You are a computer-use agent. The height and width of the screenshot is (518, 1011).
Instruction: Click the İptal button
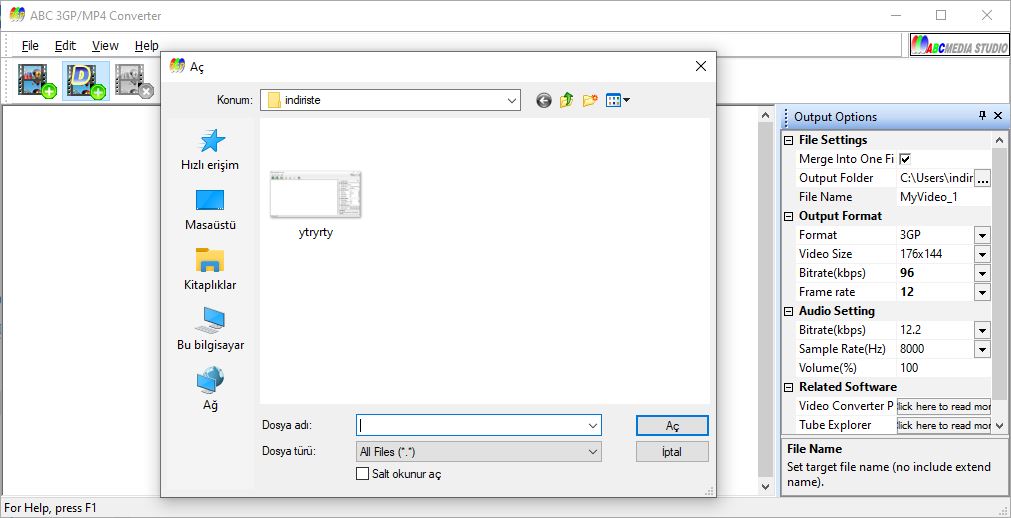pyautogui.click(x=672, y=452)
